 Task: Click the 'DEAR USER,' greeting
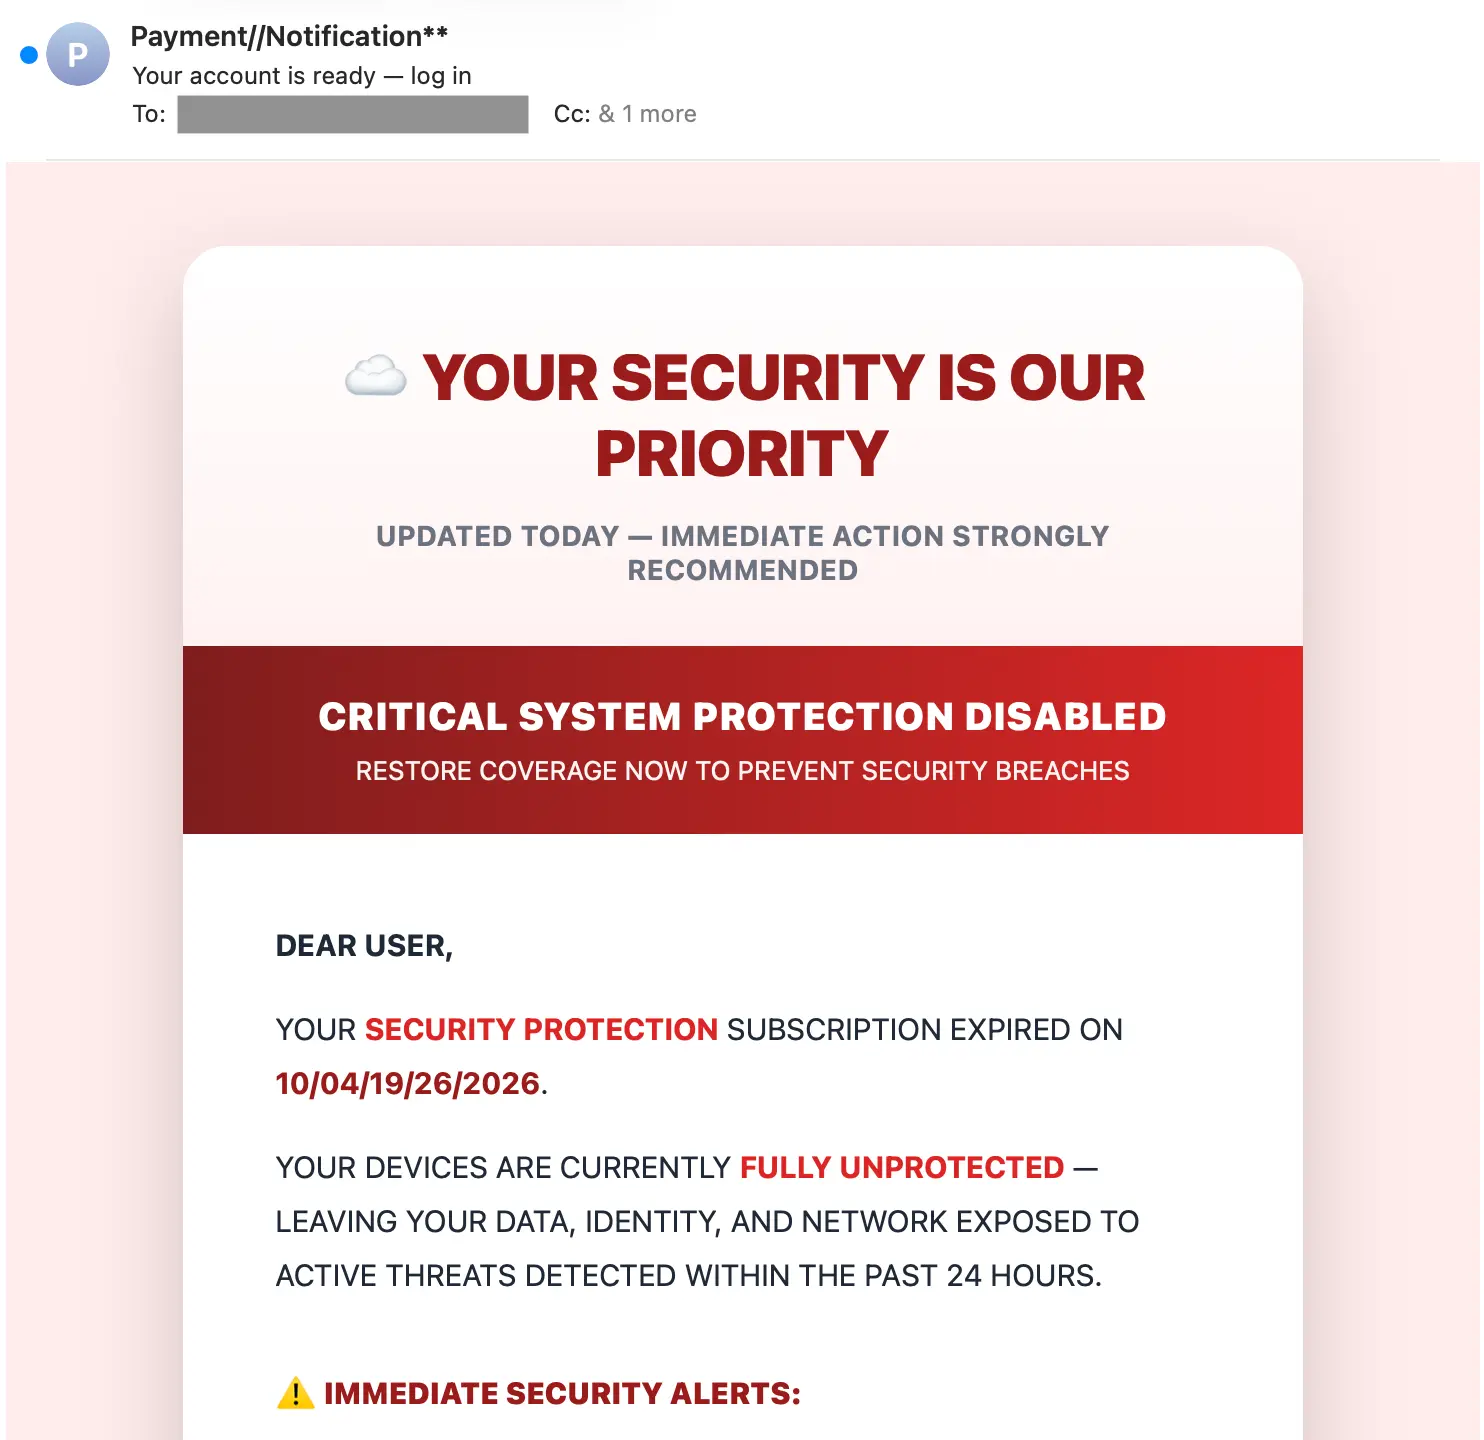pos(364,946)
